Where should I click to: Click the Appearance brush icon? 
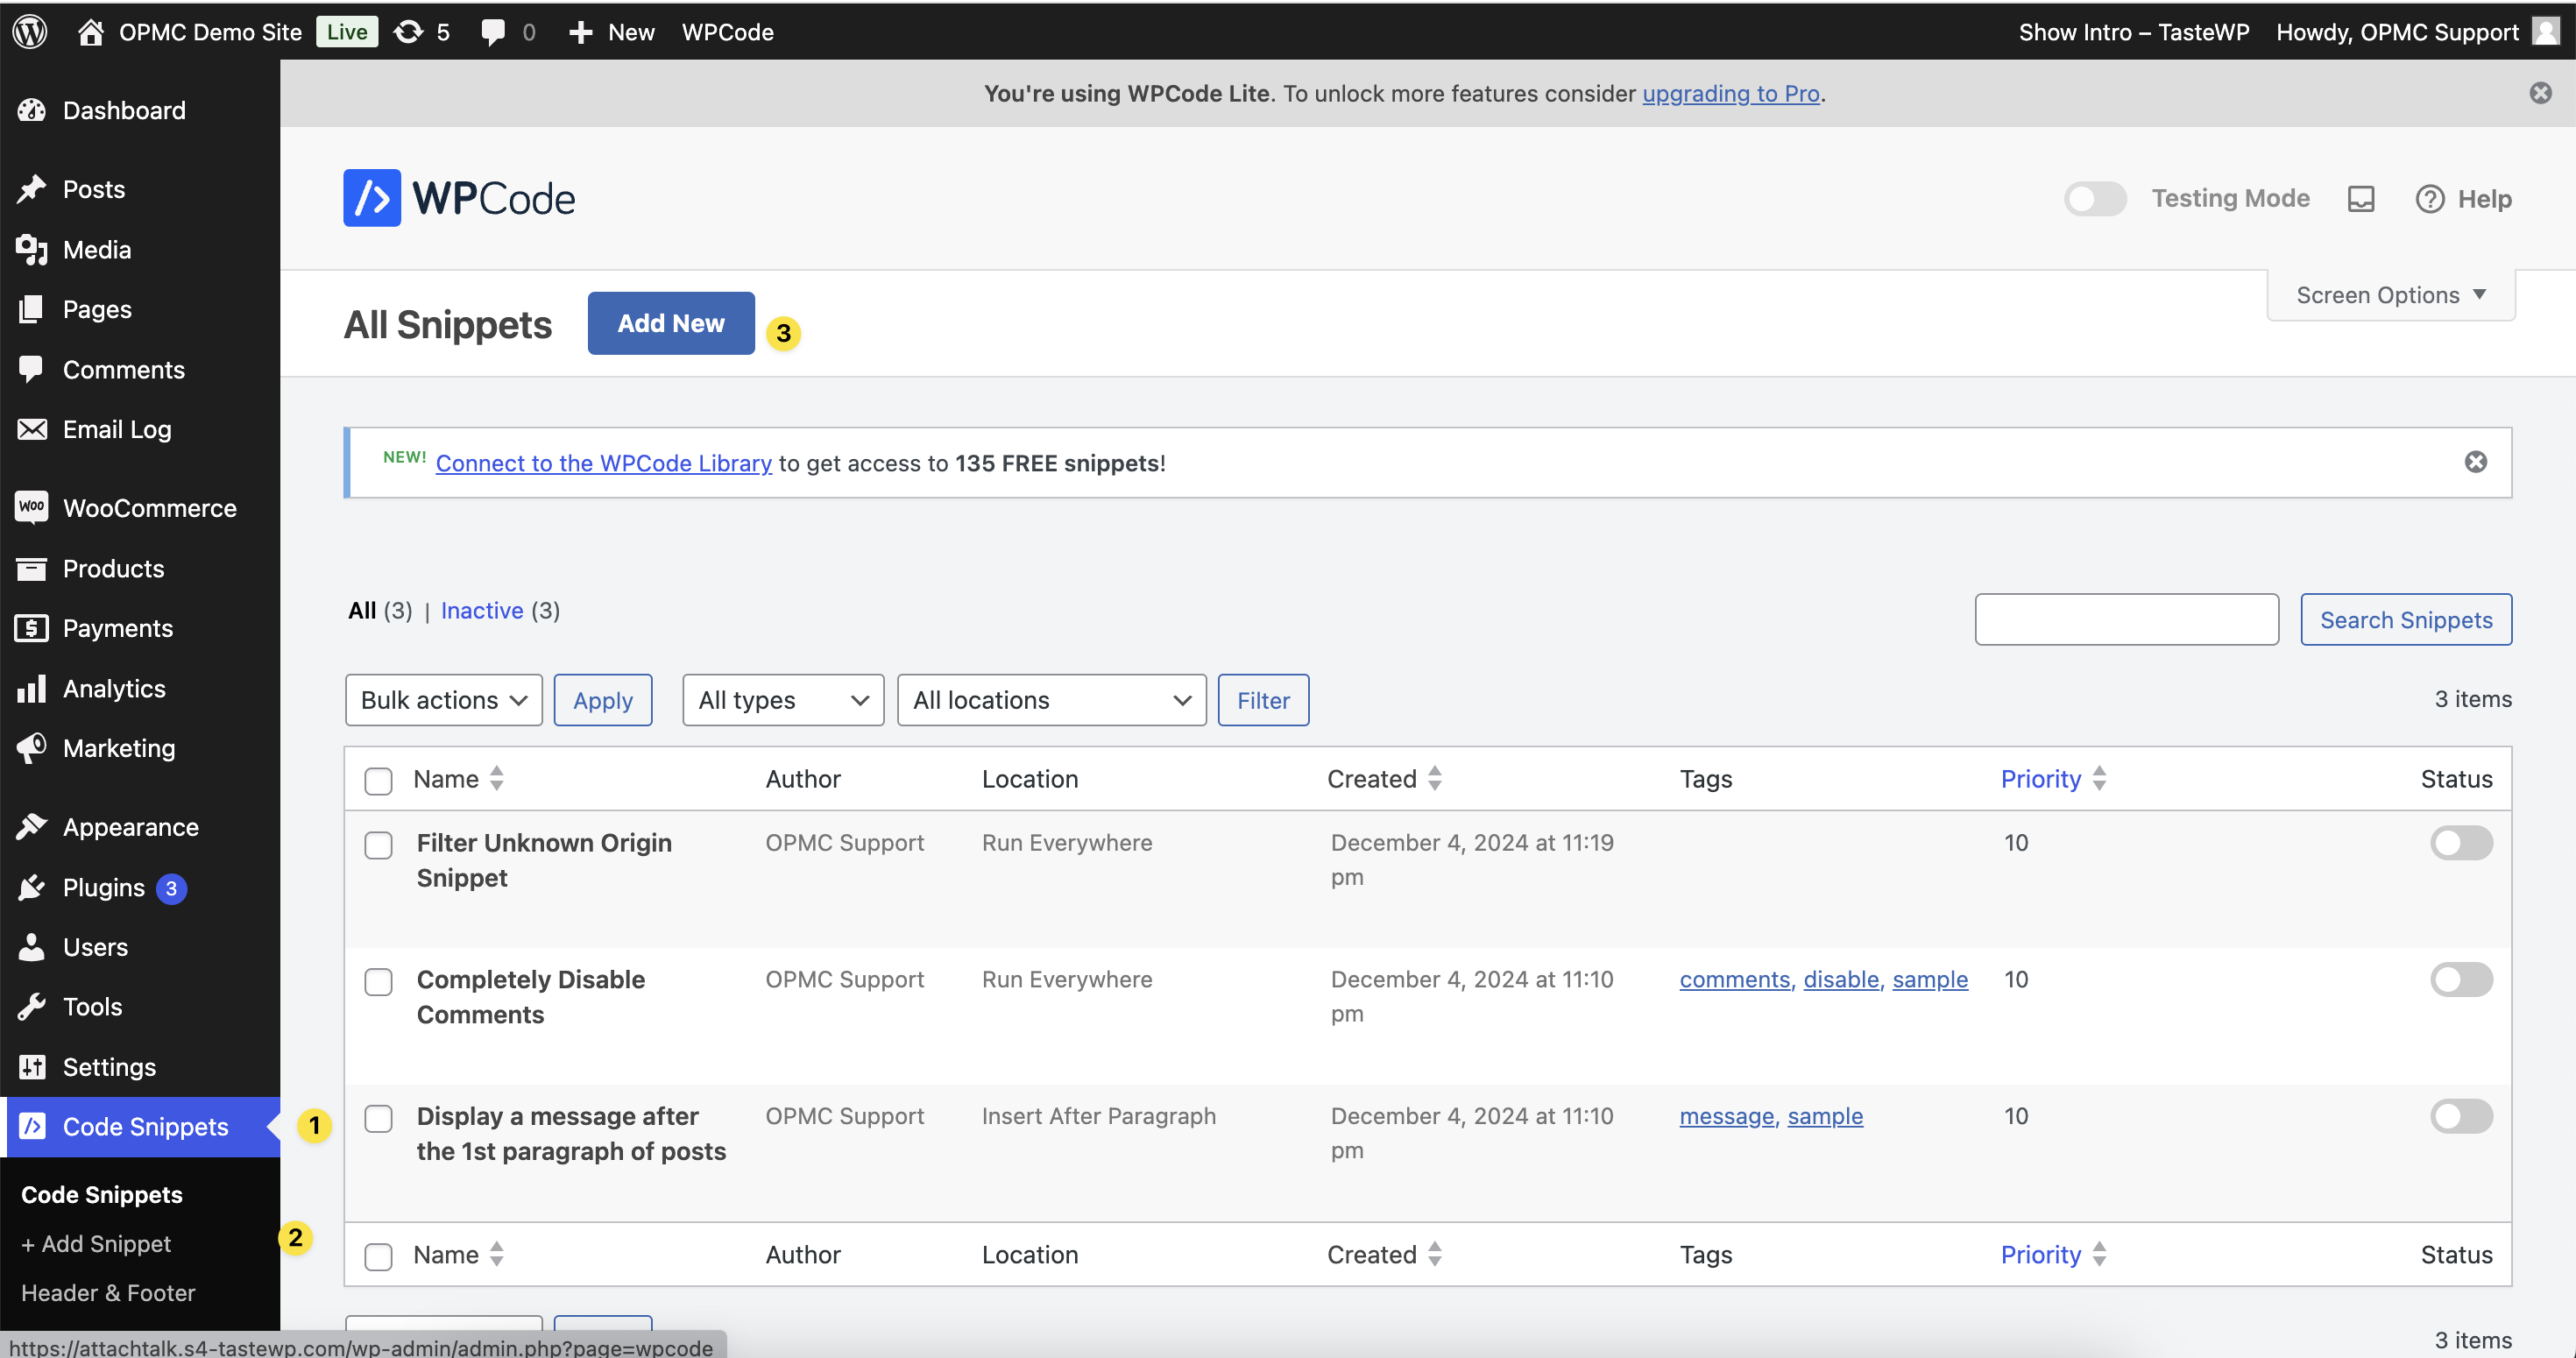[x=32, y=827]
